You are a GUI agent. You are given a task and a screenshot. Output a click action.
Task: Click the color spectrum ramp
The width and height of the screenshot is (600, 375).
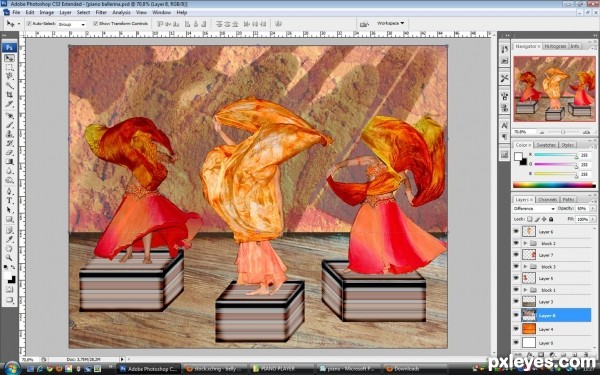point(554,186)
